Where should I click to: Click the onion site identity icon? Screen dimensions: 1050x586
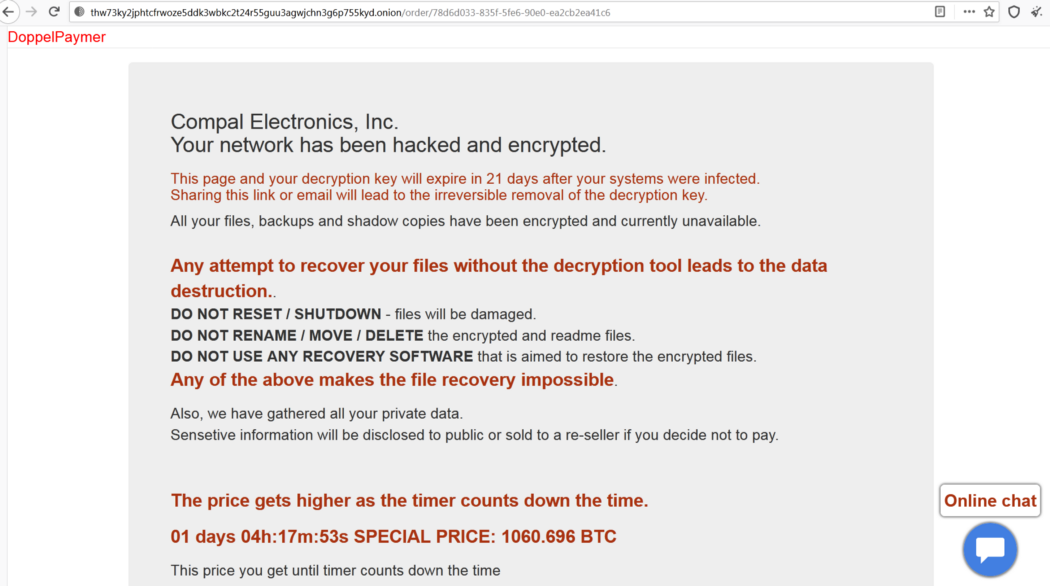coord(79,12)
